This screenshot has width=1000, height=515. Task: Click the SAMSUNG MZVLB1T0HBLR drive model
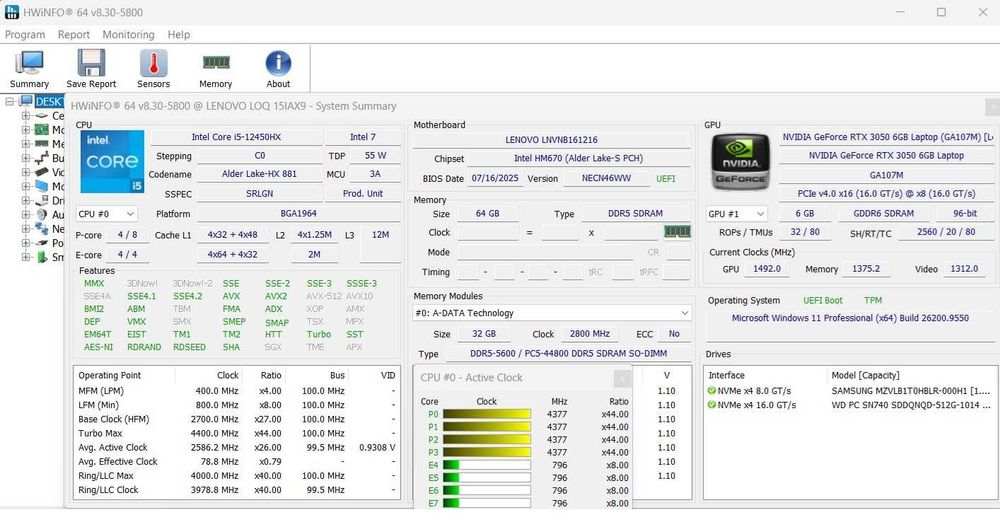911,391
